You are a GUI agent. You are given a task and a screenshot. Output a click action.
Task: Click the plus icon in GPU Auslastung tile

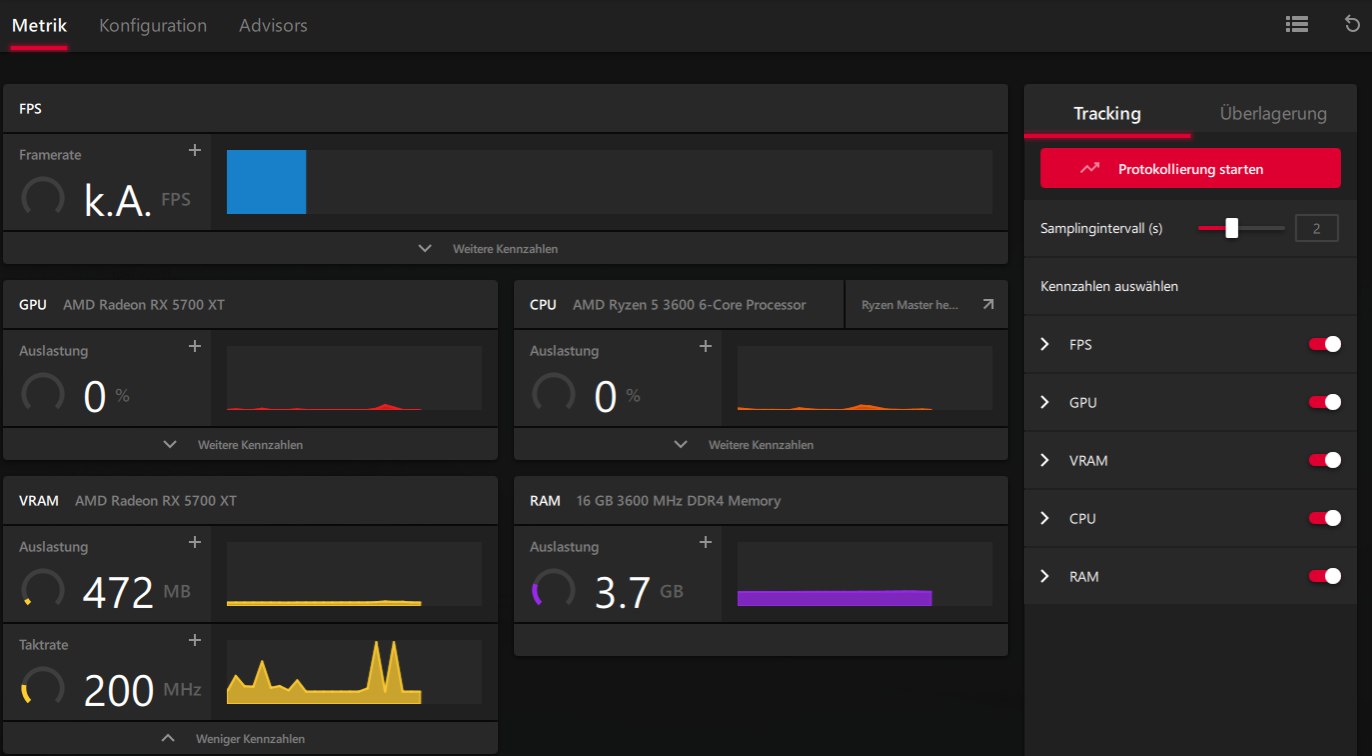(195, 346)
